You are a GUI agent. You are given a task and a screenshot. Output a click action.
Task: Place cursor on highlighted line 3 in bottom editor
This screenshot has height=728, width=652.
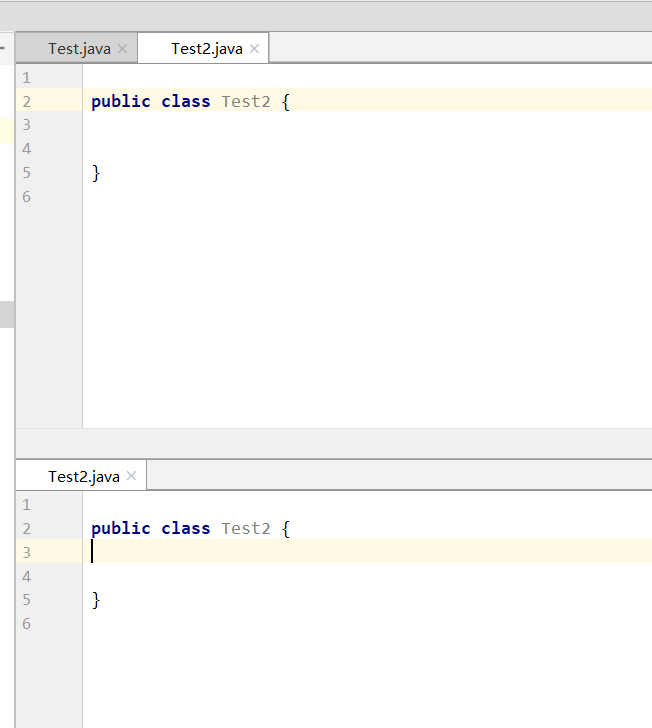click(x=367, y=551)
